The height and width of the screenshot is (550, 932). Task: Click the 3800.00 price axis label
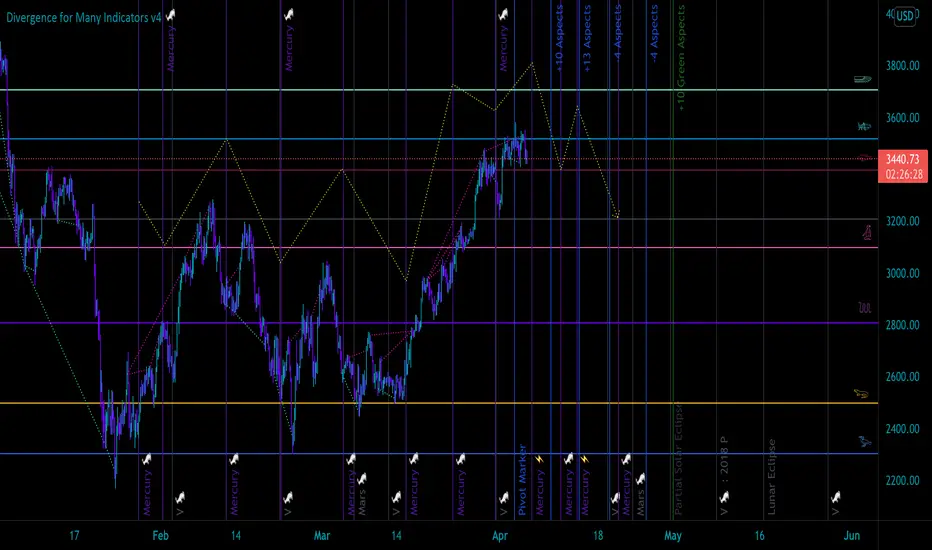click(902, 65)
